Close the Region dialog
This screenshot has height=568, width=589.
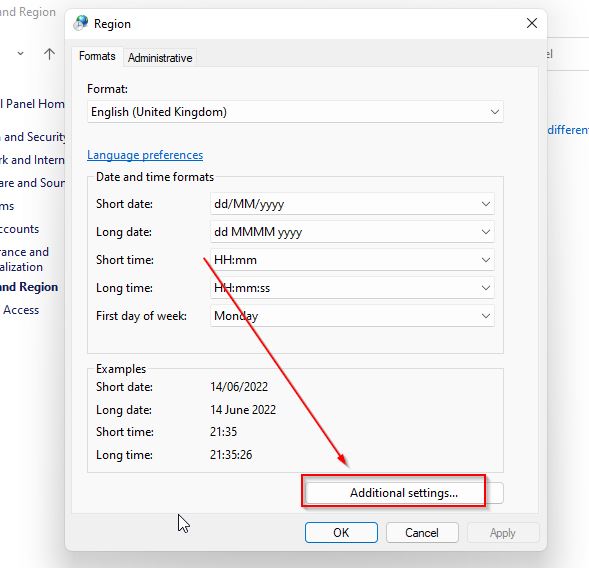tap(532, 23)
